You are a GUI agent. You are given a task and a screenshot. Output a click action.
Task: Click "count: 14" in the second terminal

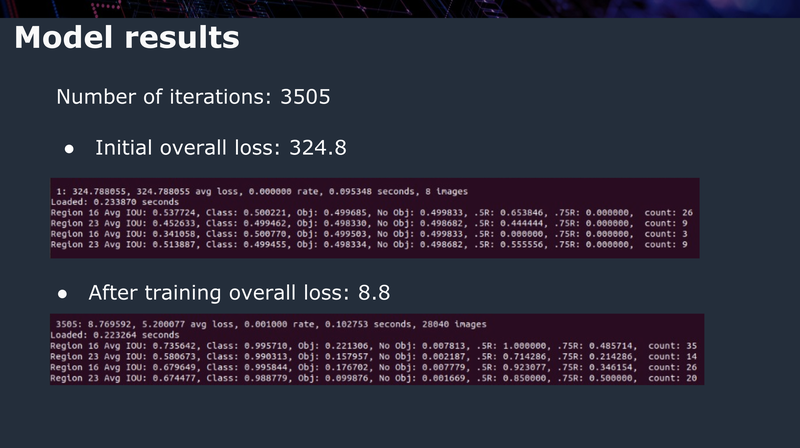(x=675, y=358)
